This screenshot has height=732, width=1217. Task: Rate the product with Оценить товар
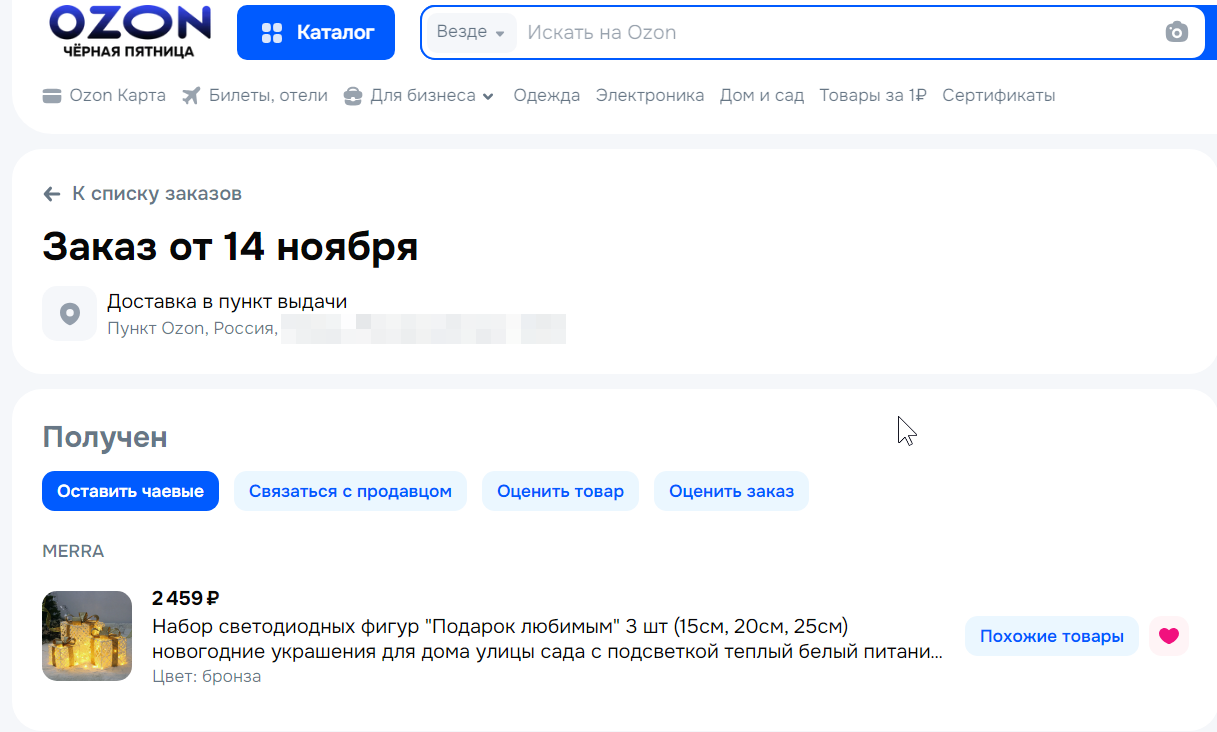[560, 491]
